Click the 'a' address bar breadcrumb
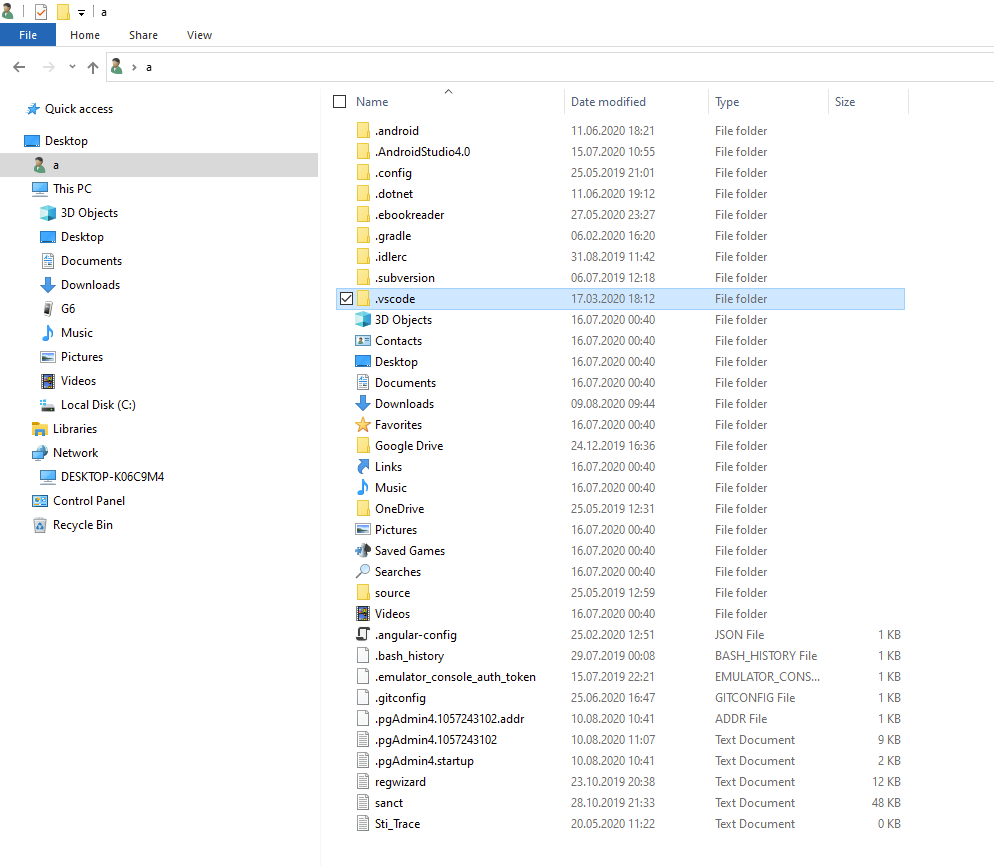The height and width of the screenshot is (866, 994). tap(149, 67)
